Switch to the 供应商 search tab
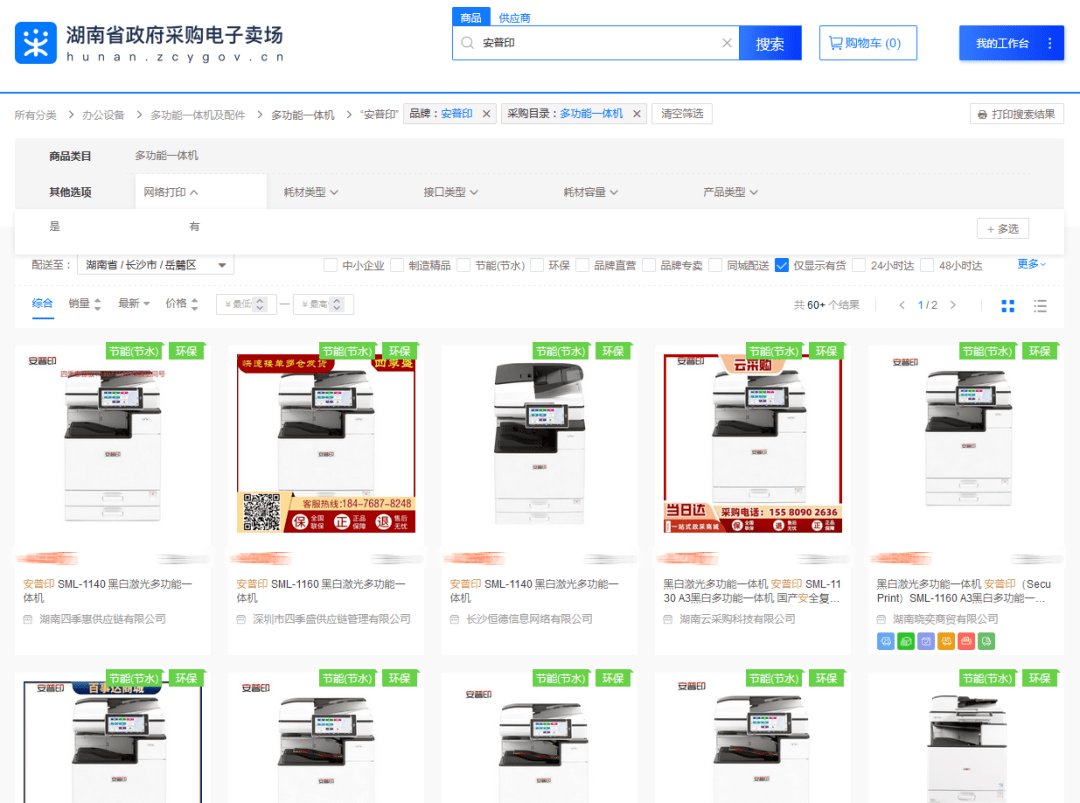1080x803 pixels. pos(514,18)
